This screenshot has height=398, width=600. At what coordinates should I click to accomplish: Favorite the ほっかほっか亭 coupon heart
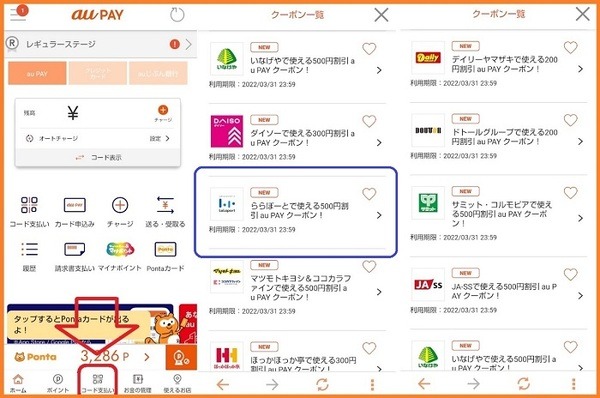tap(369, 348)
